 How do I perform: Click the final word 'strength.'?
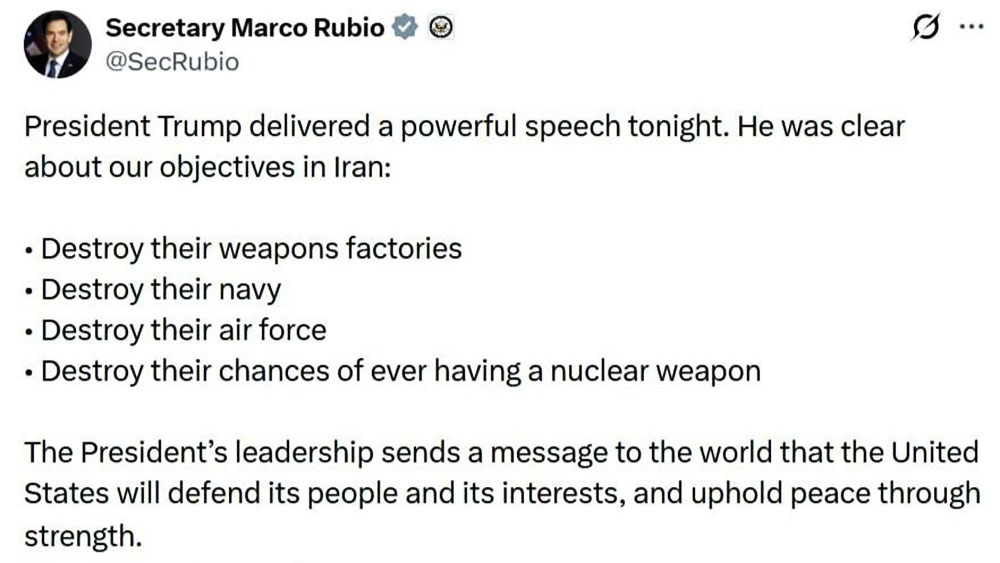coord(83,535)
